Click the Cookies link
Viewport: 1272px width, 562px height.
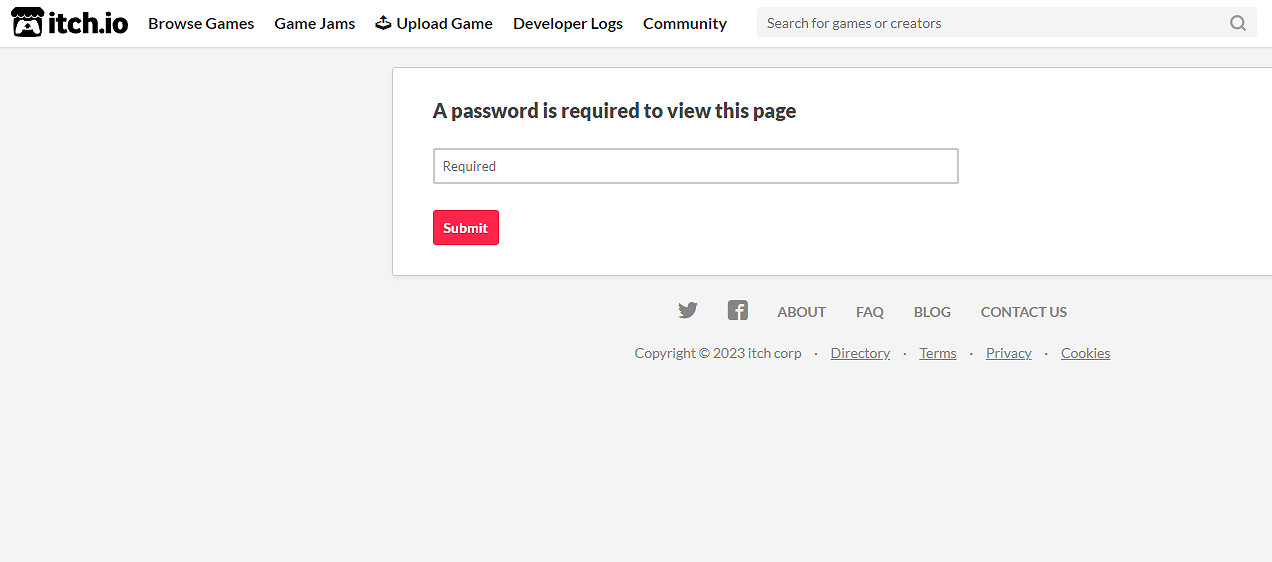click(1085, 353)
